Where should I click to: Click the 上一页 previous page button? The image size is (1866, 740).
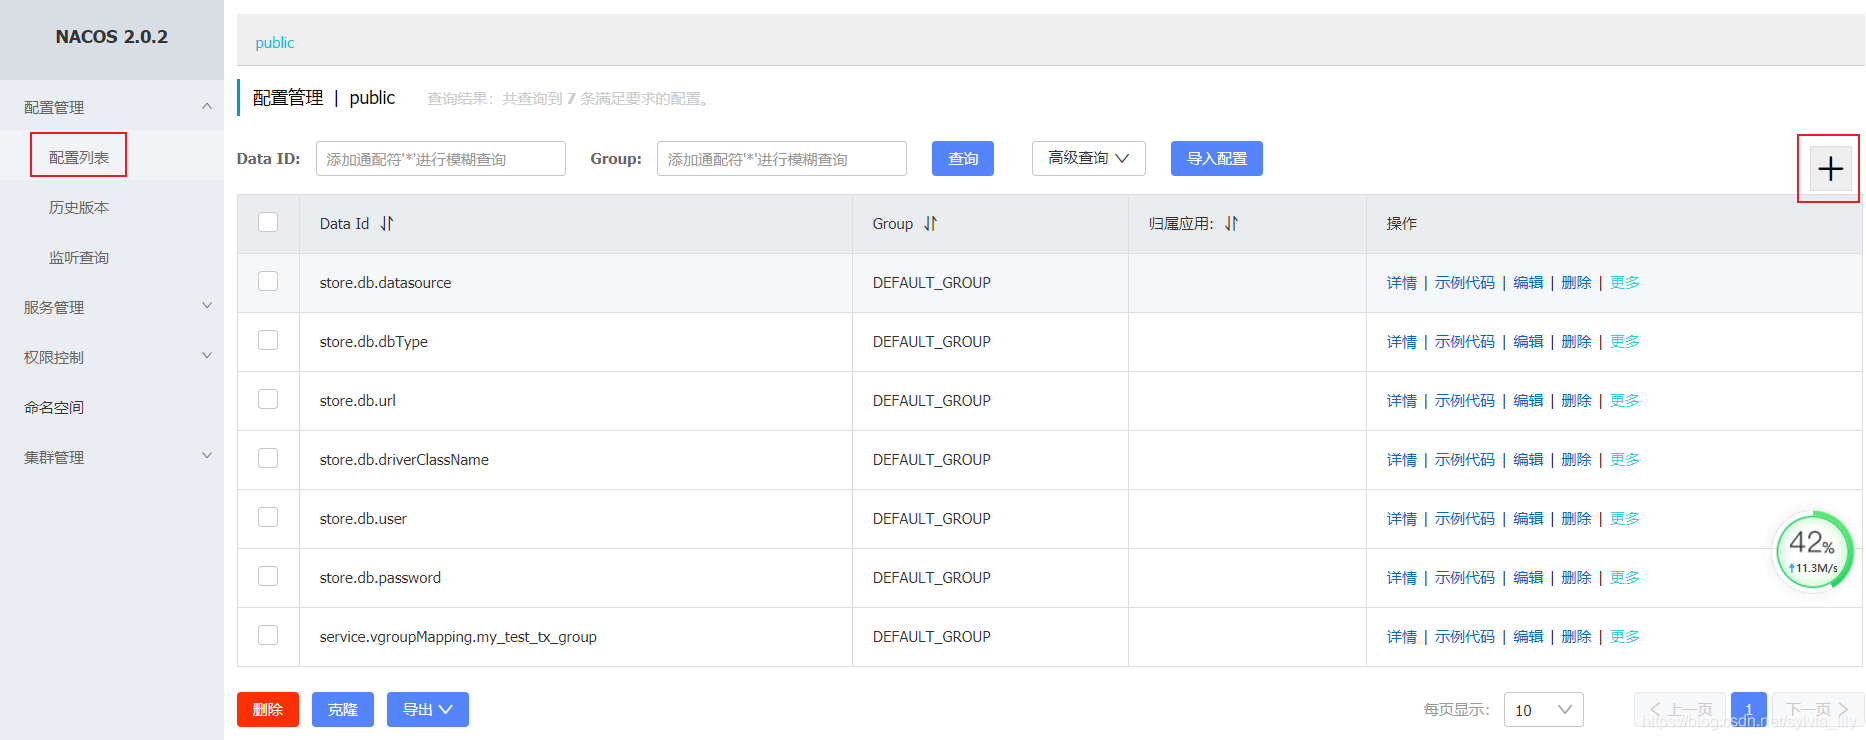click(1680, 709)
